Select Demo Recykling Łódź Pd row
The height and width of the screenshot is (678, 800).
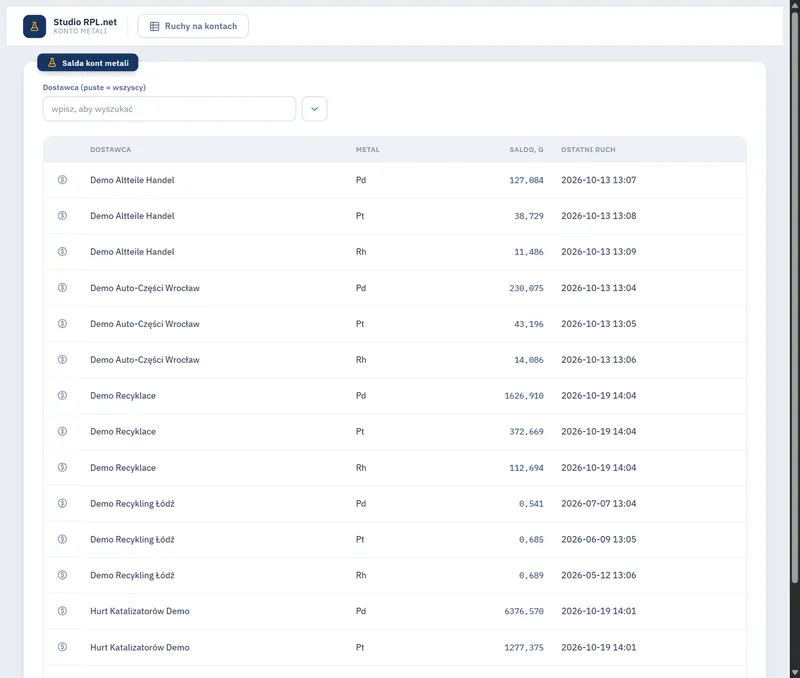(395, 504)
